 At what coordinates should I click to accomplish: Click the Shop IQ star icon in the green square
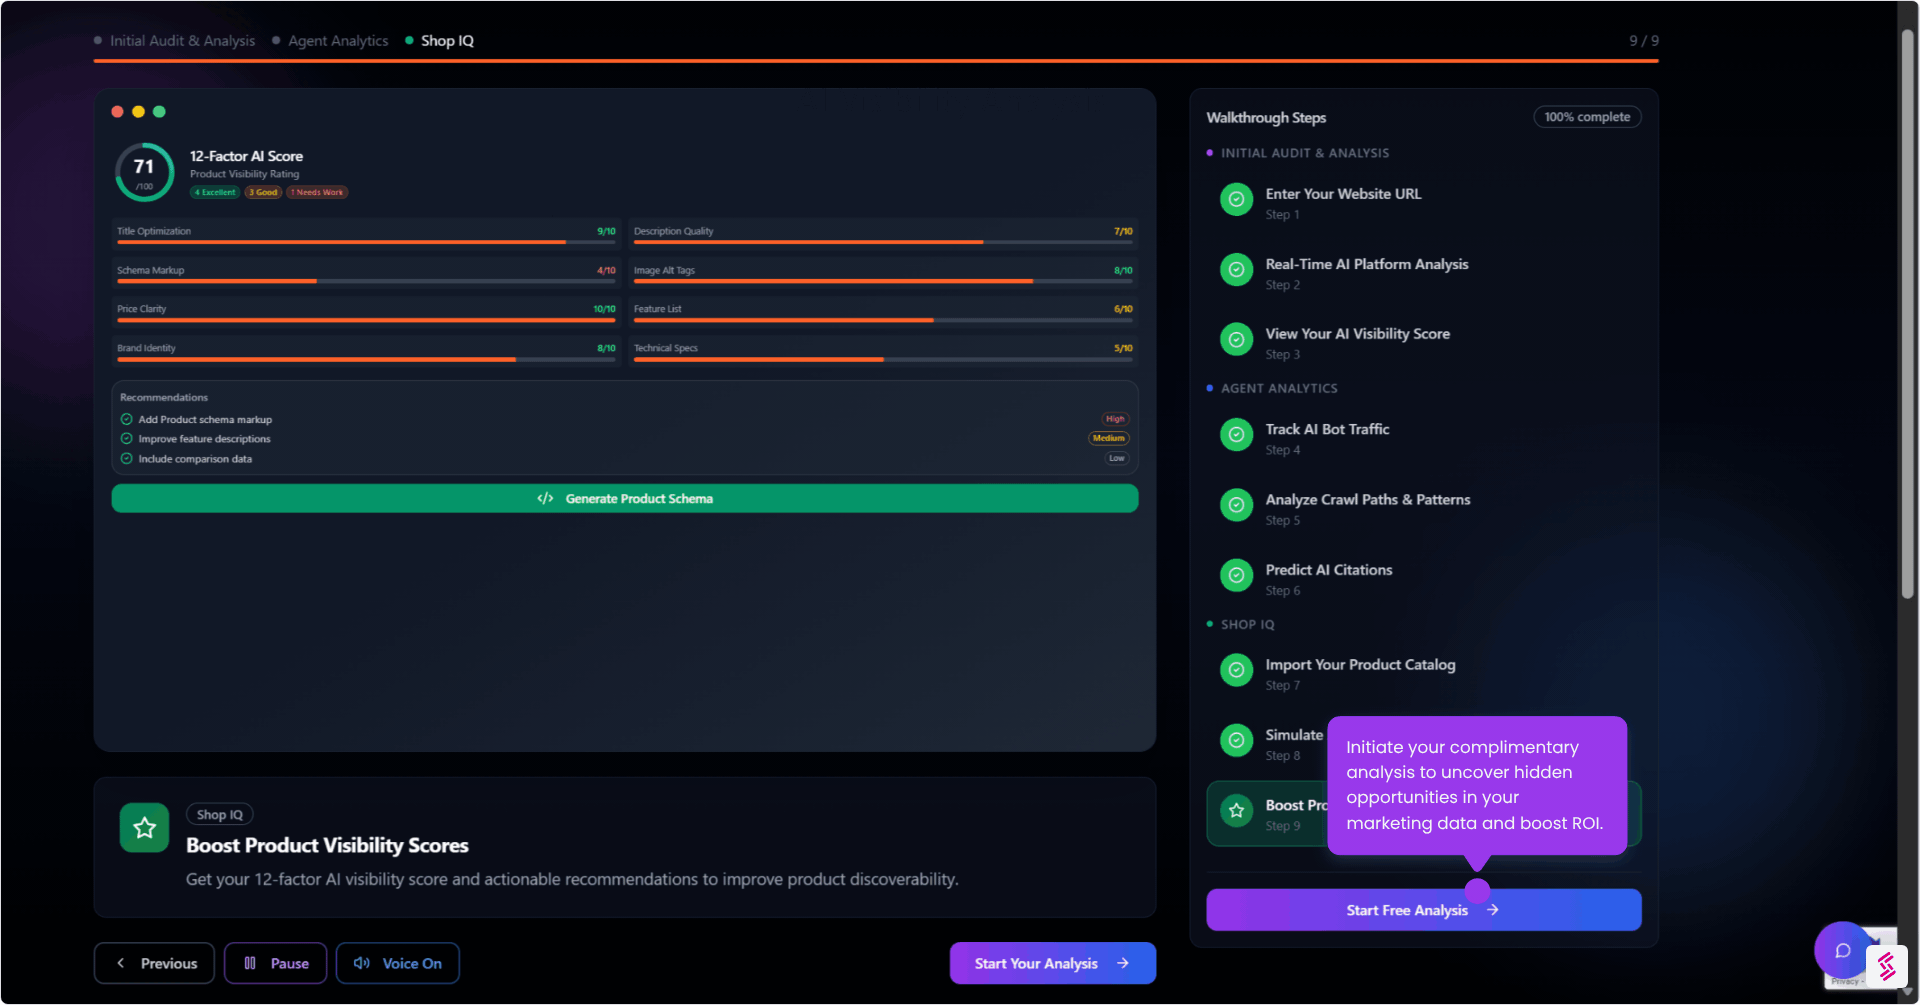tap(144, 827)
